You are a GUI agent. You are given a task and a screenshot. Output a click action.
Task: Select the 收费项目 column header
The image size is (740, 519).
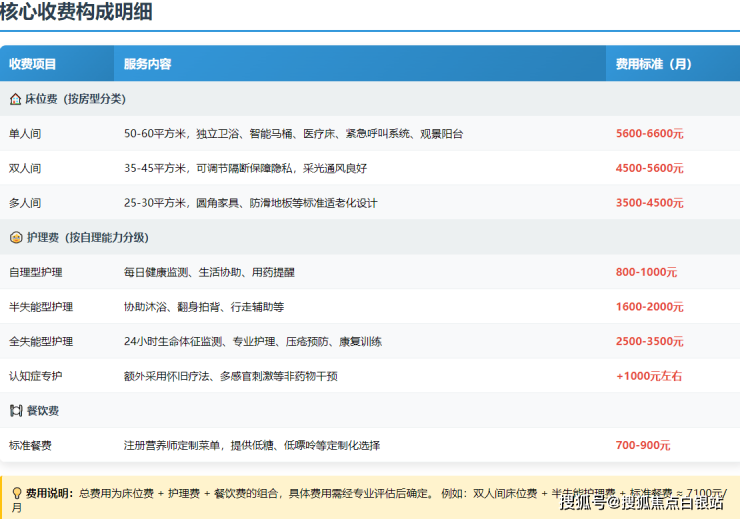(x=33, y=64)
